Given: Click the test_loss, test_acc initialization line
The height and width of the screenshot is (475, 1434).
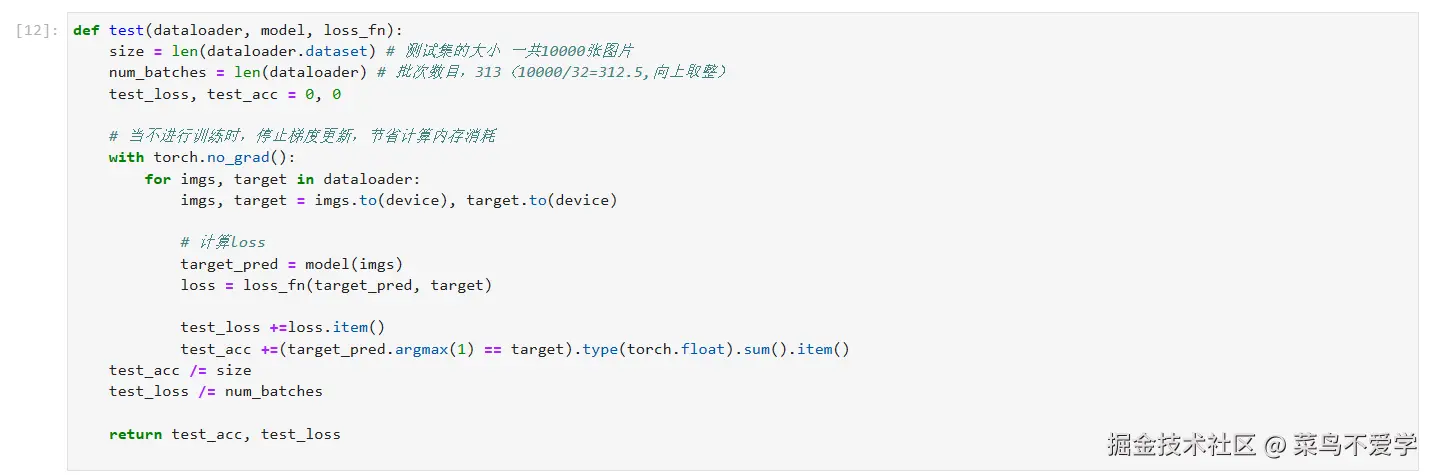Looking at the screenshot, I should point(225,94).
